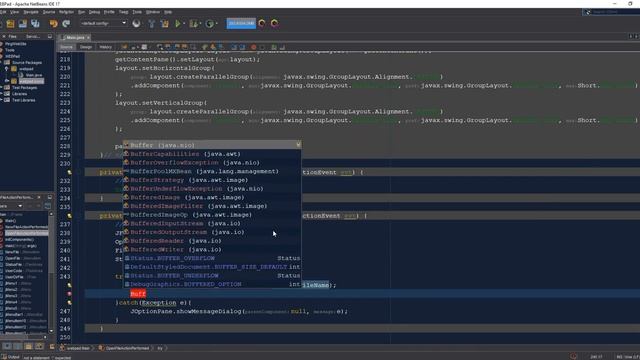640x360 pixels.
Task: Switch to the Design view button
Action: pos(86,47)
